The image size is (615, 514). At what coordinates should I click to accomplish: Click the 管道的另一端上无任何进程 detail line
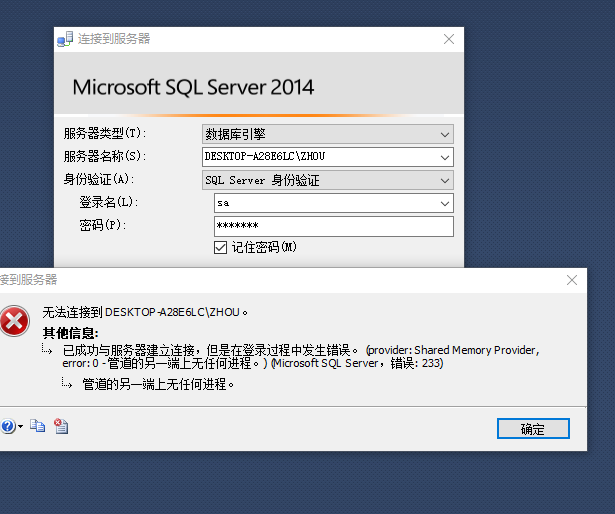click(x=158, y=384)
